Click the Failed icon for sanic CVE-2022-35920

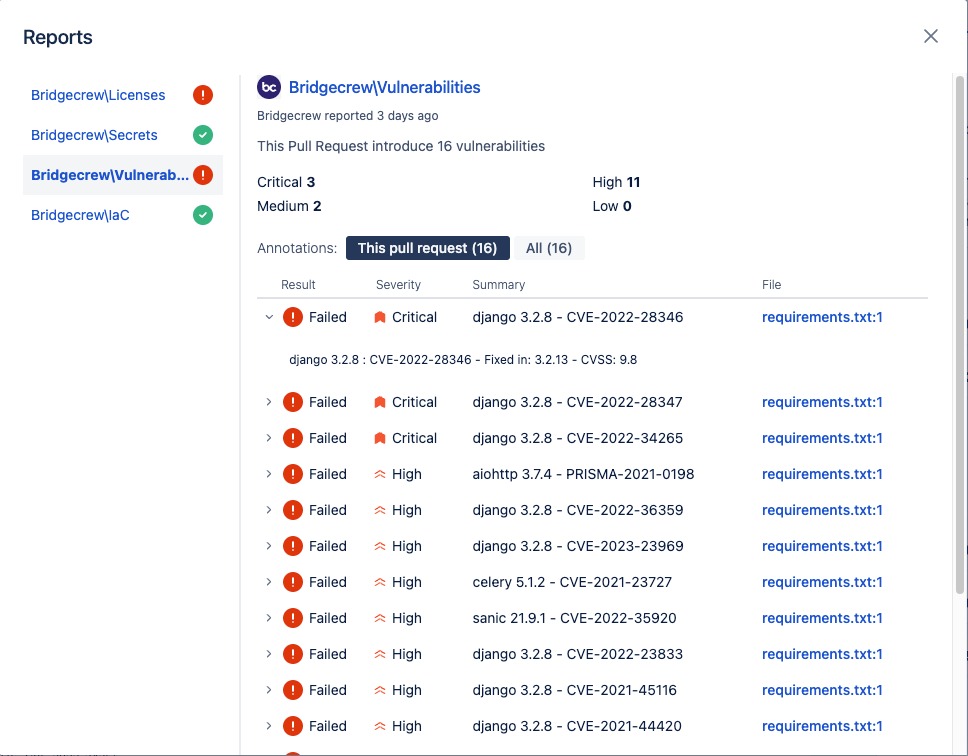pos(293,618)
